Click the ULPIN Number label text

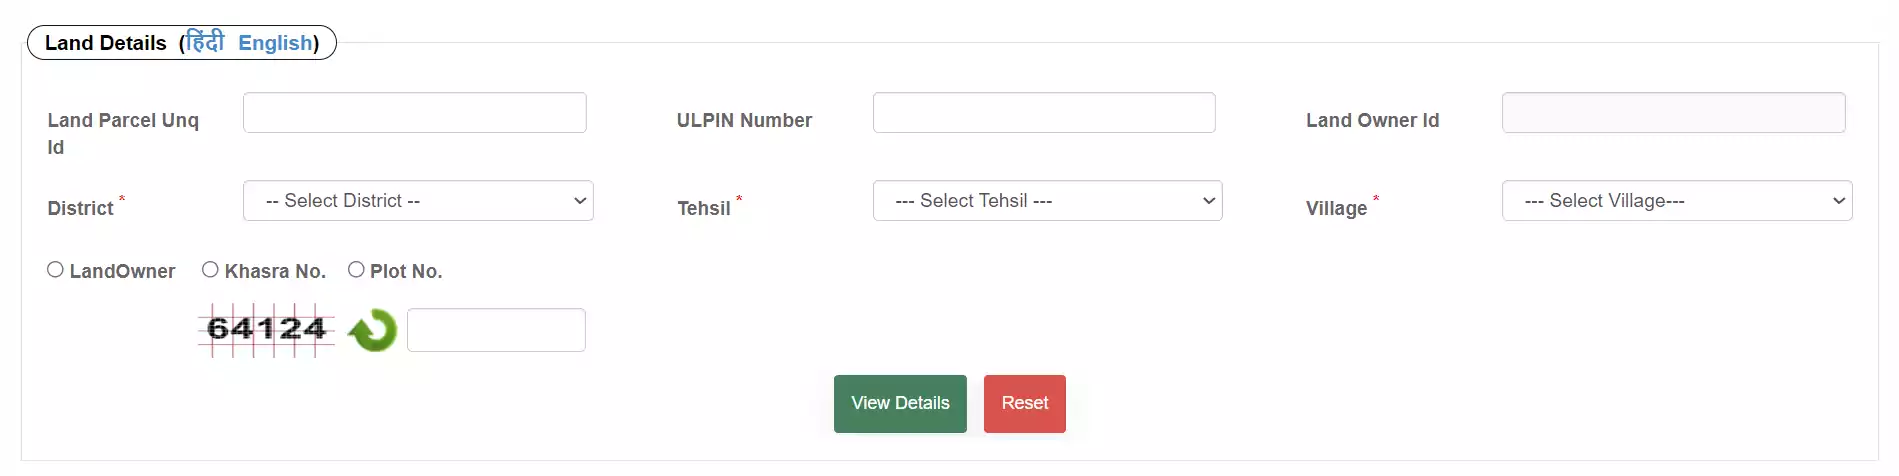pos(744,120)
